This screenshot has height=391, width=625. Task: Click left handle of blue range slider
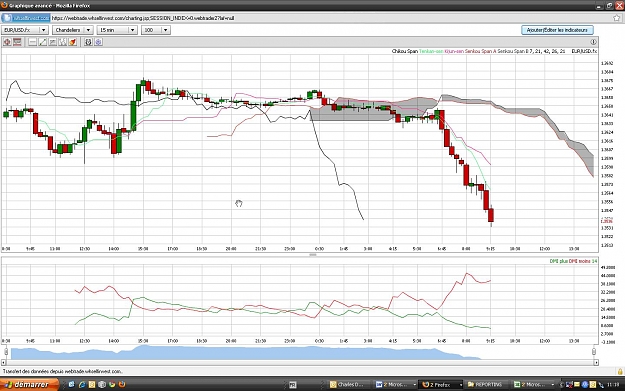point(6,352)
